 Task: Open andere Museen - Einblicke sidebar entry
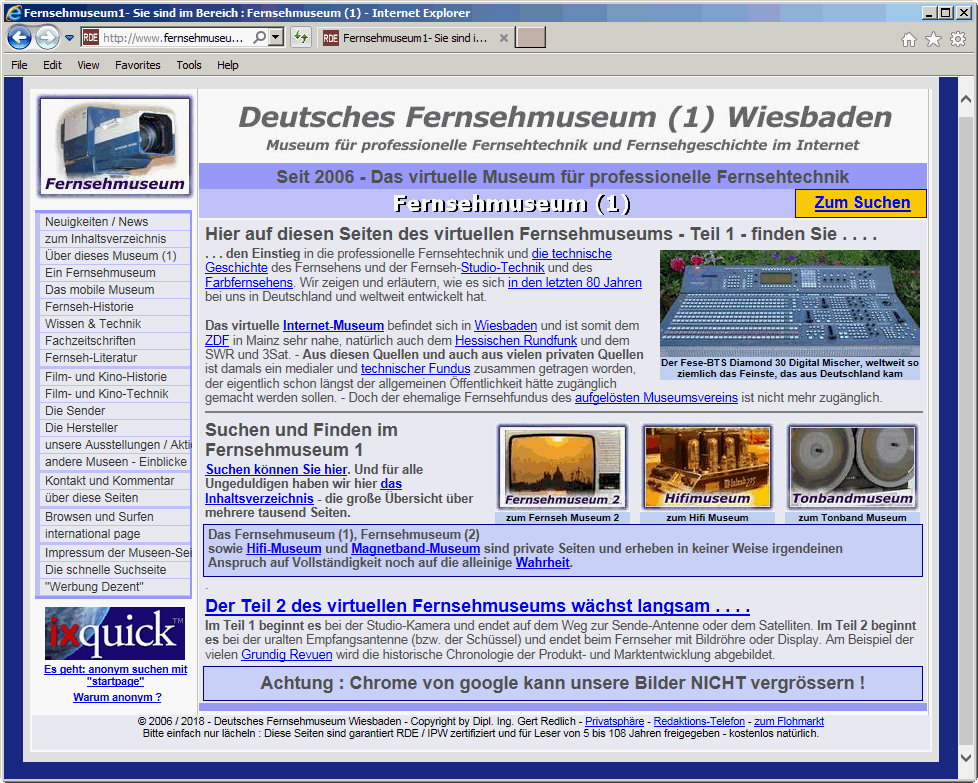click(115, 462)
